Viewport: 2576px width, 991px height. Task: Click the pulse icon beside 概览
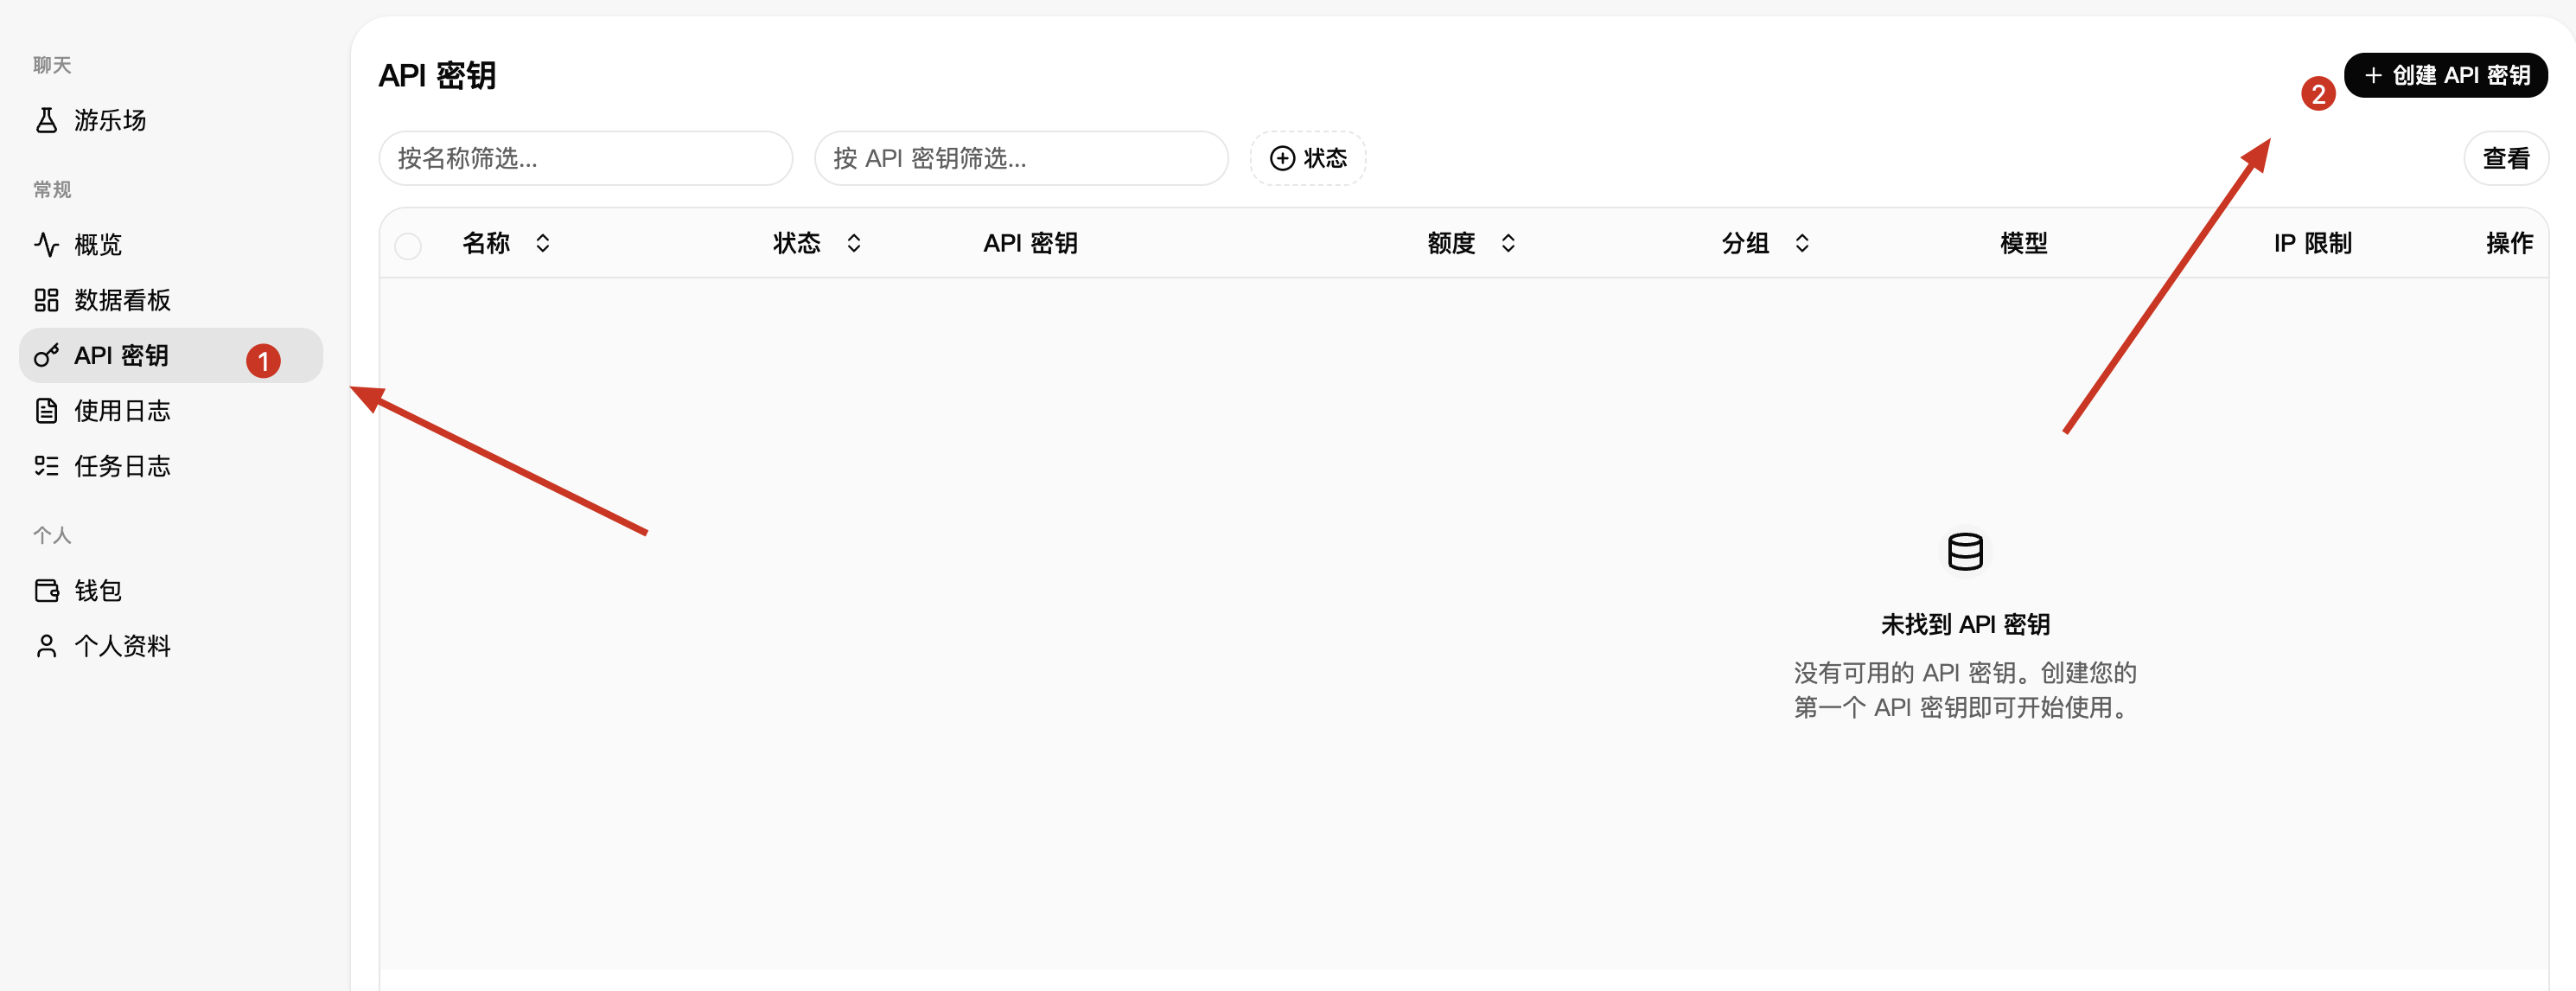point(46,245)
